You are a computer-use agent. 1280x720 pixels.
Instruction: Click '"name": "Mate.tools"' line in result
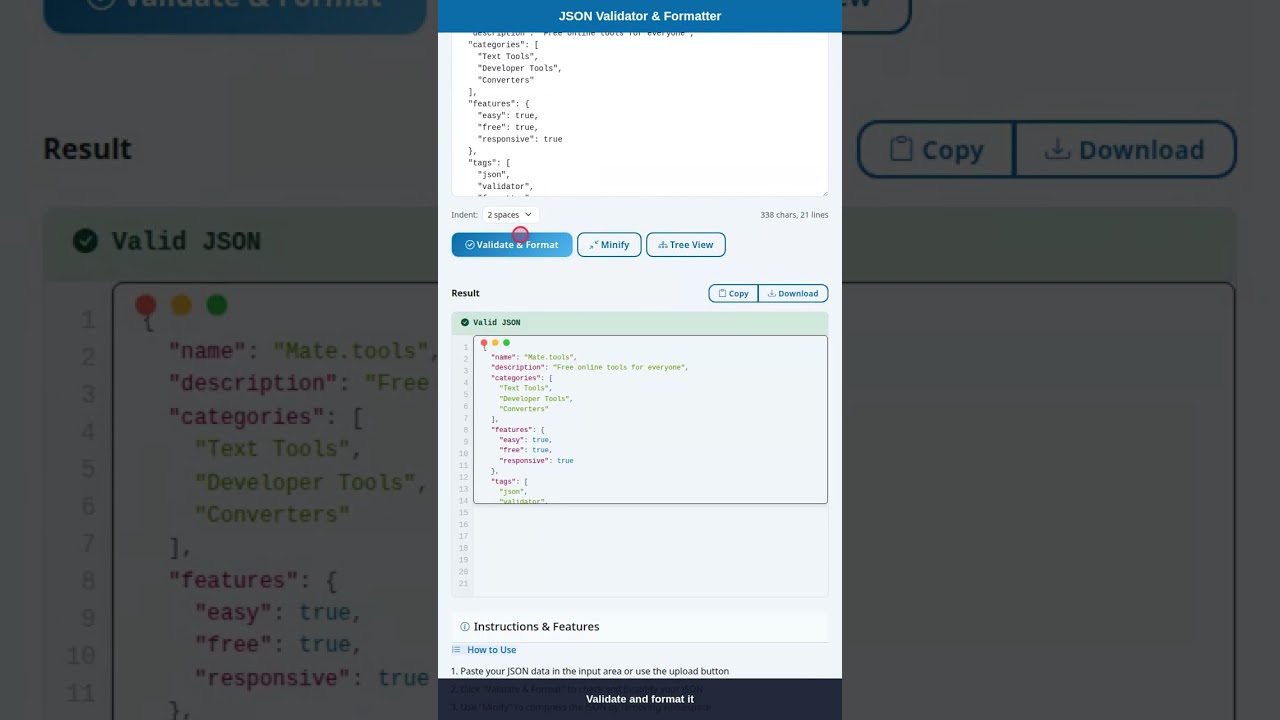533,357
